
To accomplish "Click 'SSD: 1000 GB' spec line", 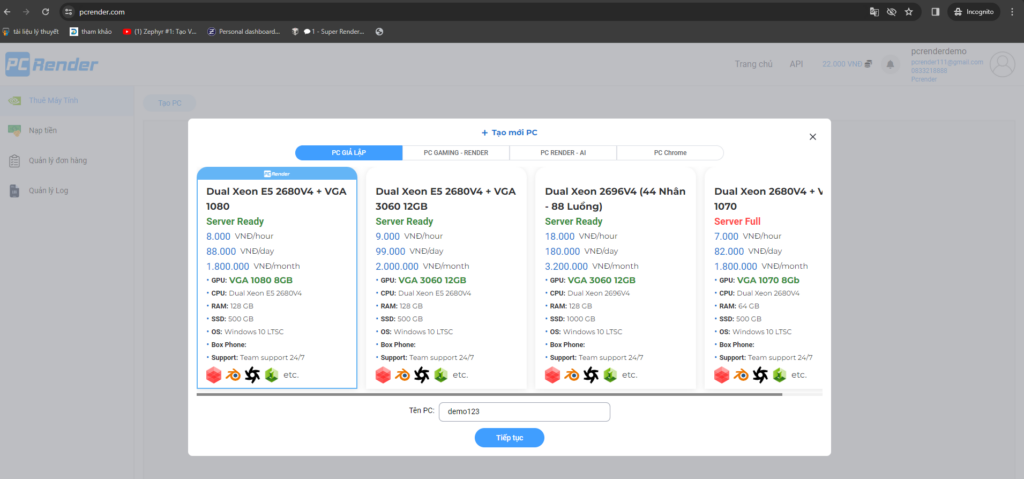I will [x=573, y=319].
